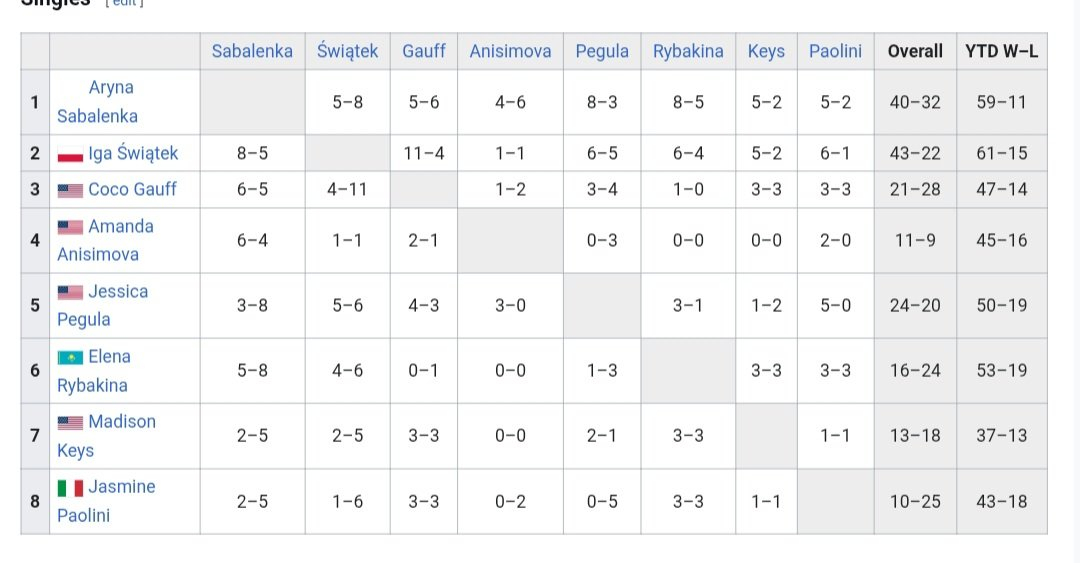Click the Polish flag beside Iga Świątek
1080x563 pixels.
(x=70, y=155)
